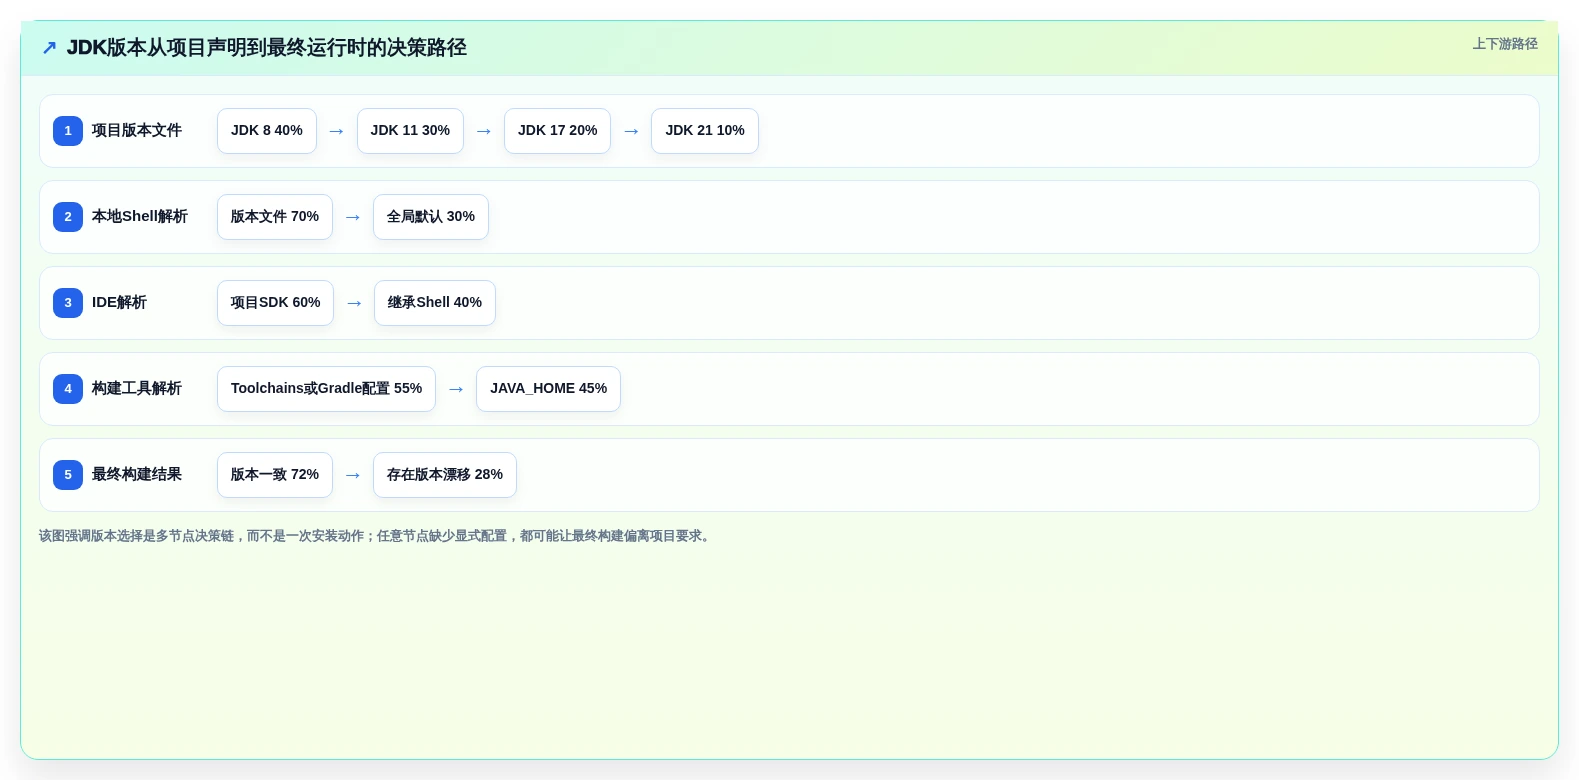Click step badge 5 for 最终构建结果
The height and width of the screenshot is (780, 1579).
[x=68, y=475]
